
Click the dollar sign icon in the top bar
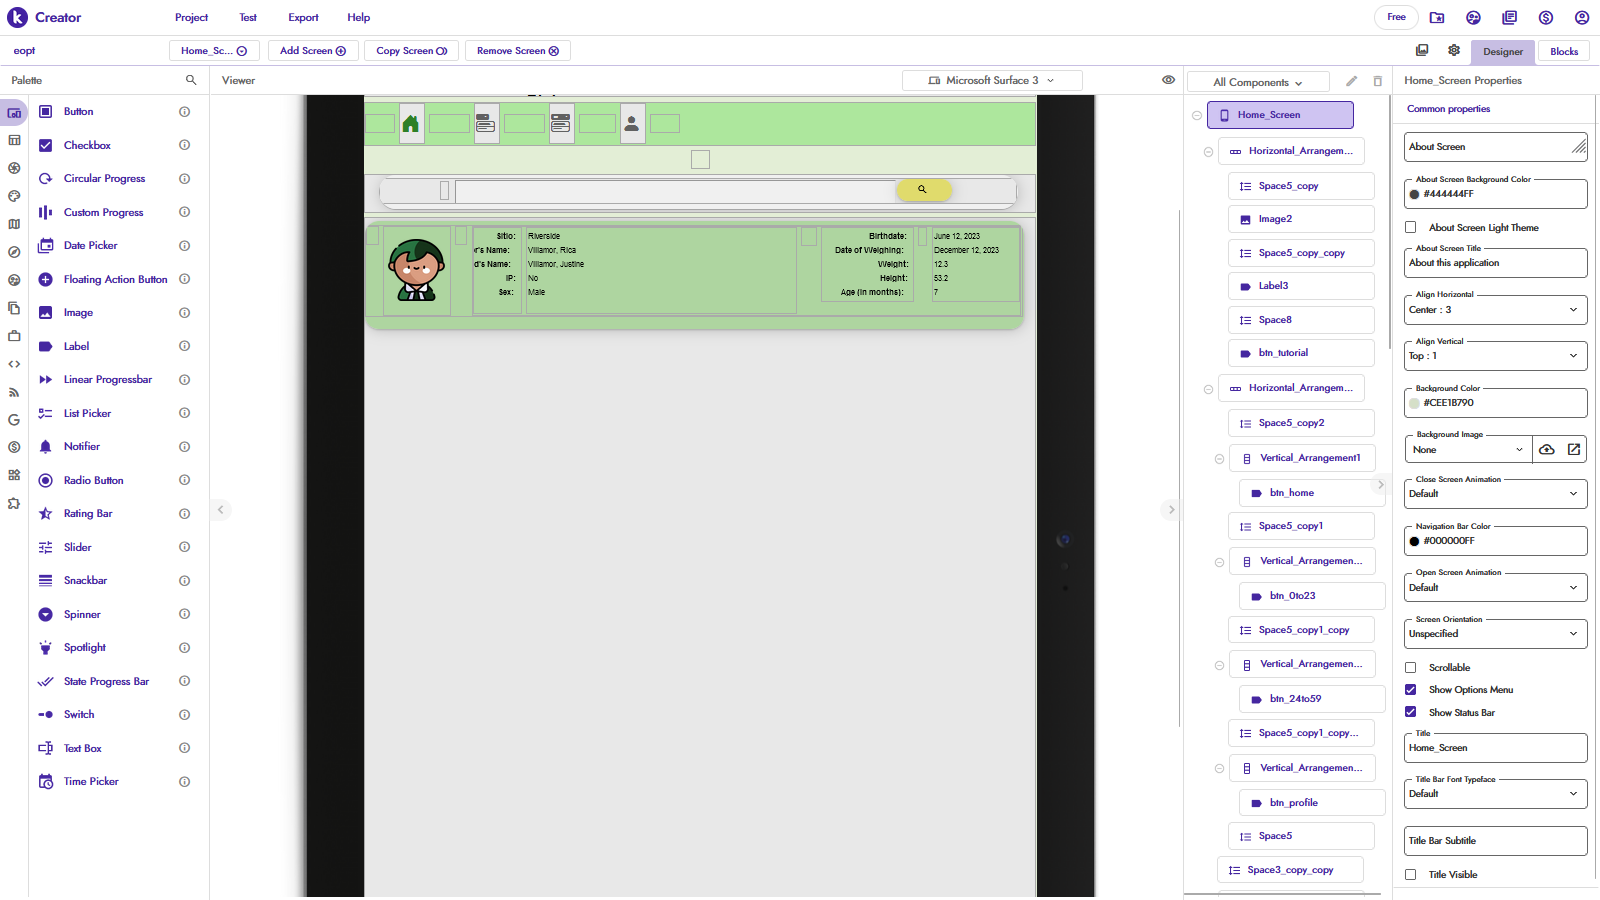point(1546,17)
